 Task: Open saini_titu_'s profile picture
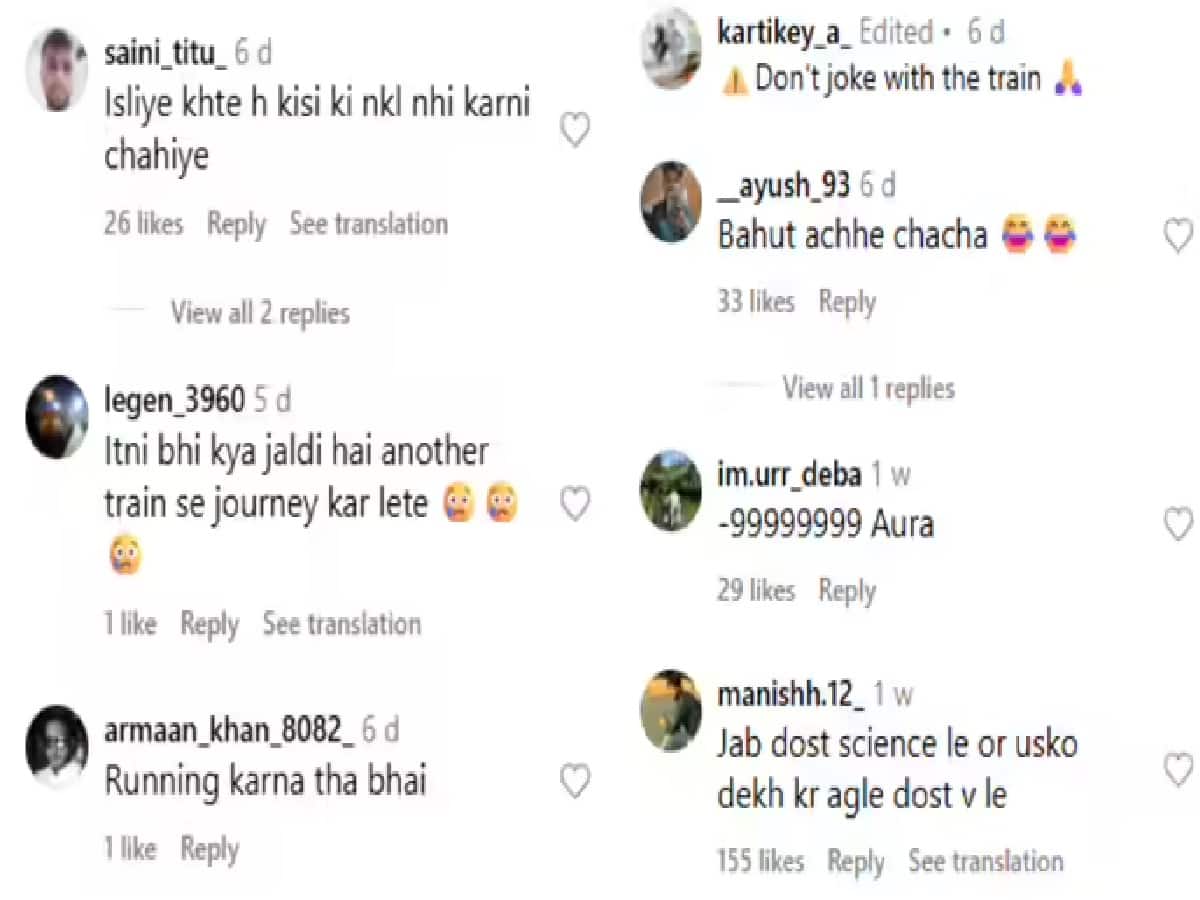pos(57,69)
